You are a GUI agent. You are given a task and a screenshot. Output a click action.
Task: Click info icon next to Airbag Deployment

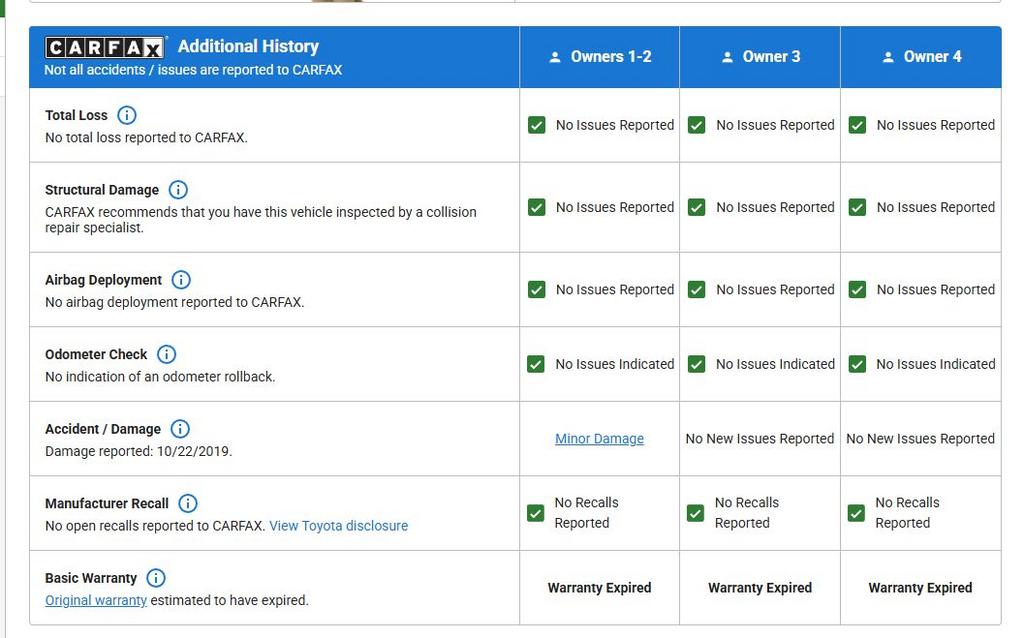tap(181, 280)
